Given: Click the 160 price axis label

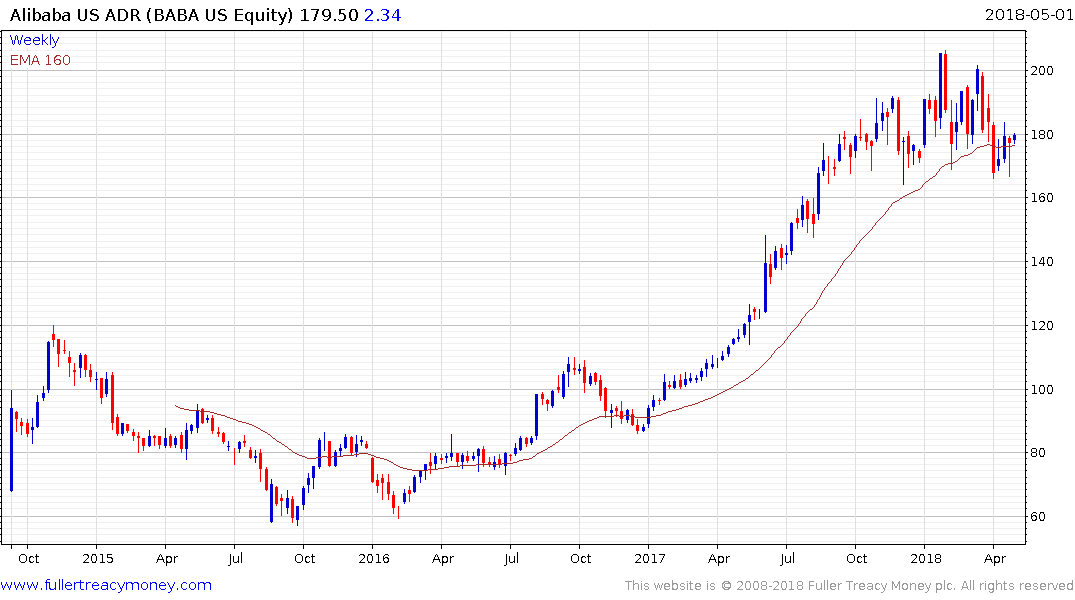Looking at the screenshot, I should [x=1042, y=197].
